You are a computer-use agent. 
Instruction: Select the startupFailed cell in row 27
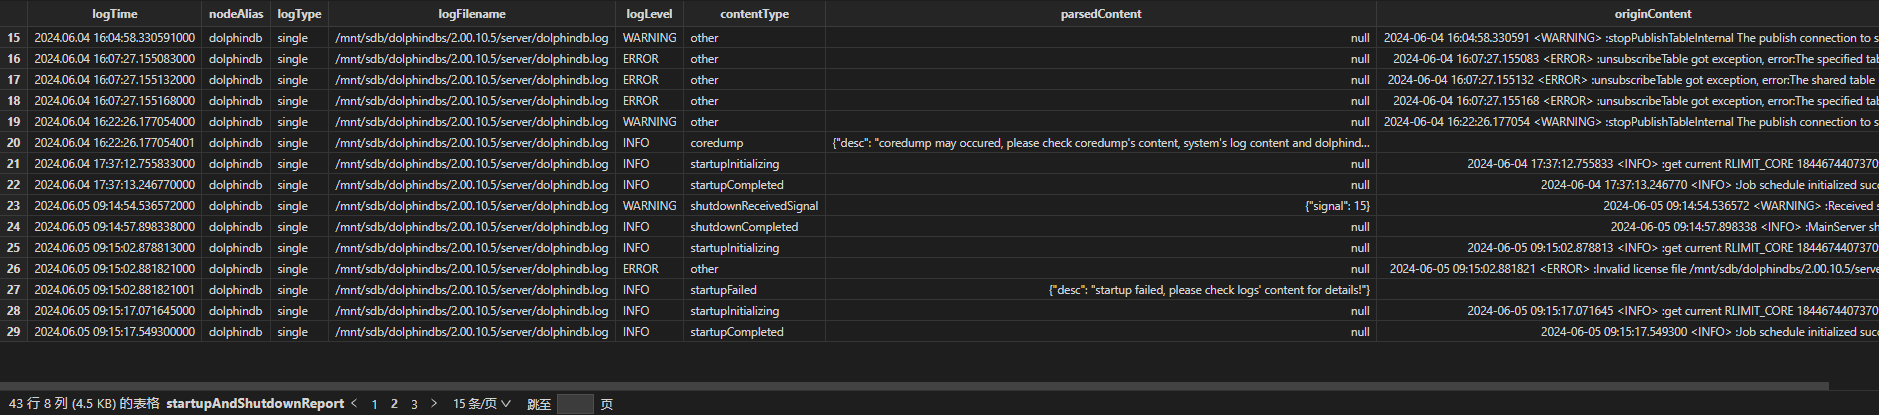pos(723,290)
